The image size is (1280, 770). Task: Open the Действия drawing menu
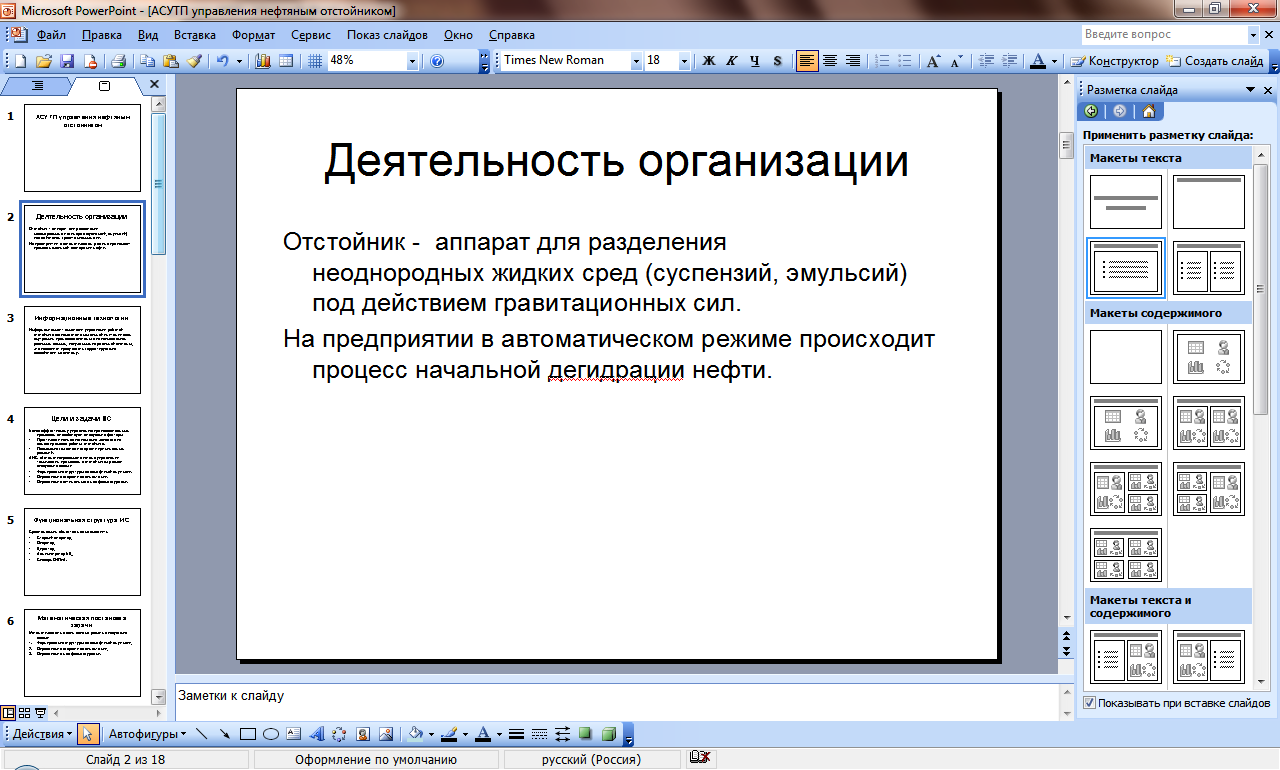click(x=43, y=734)
